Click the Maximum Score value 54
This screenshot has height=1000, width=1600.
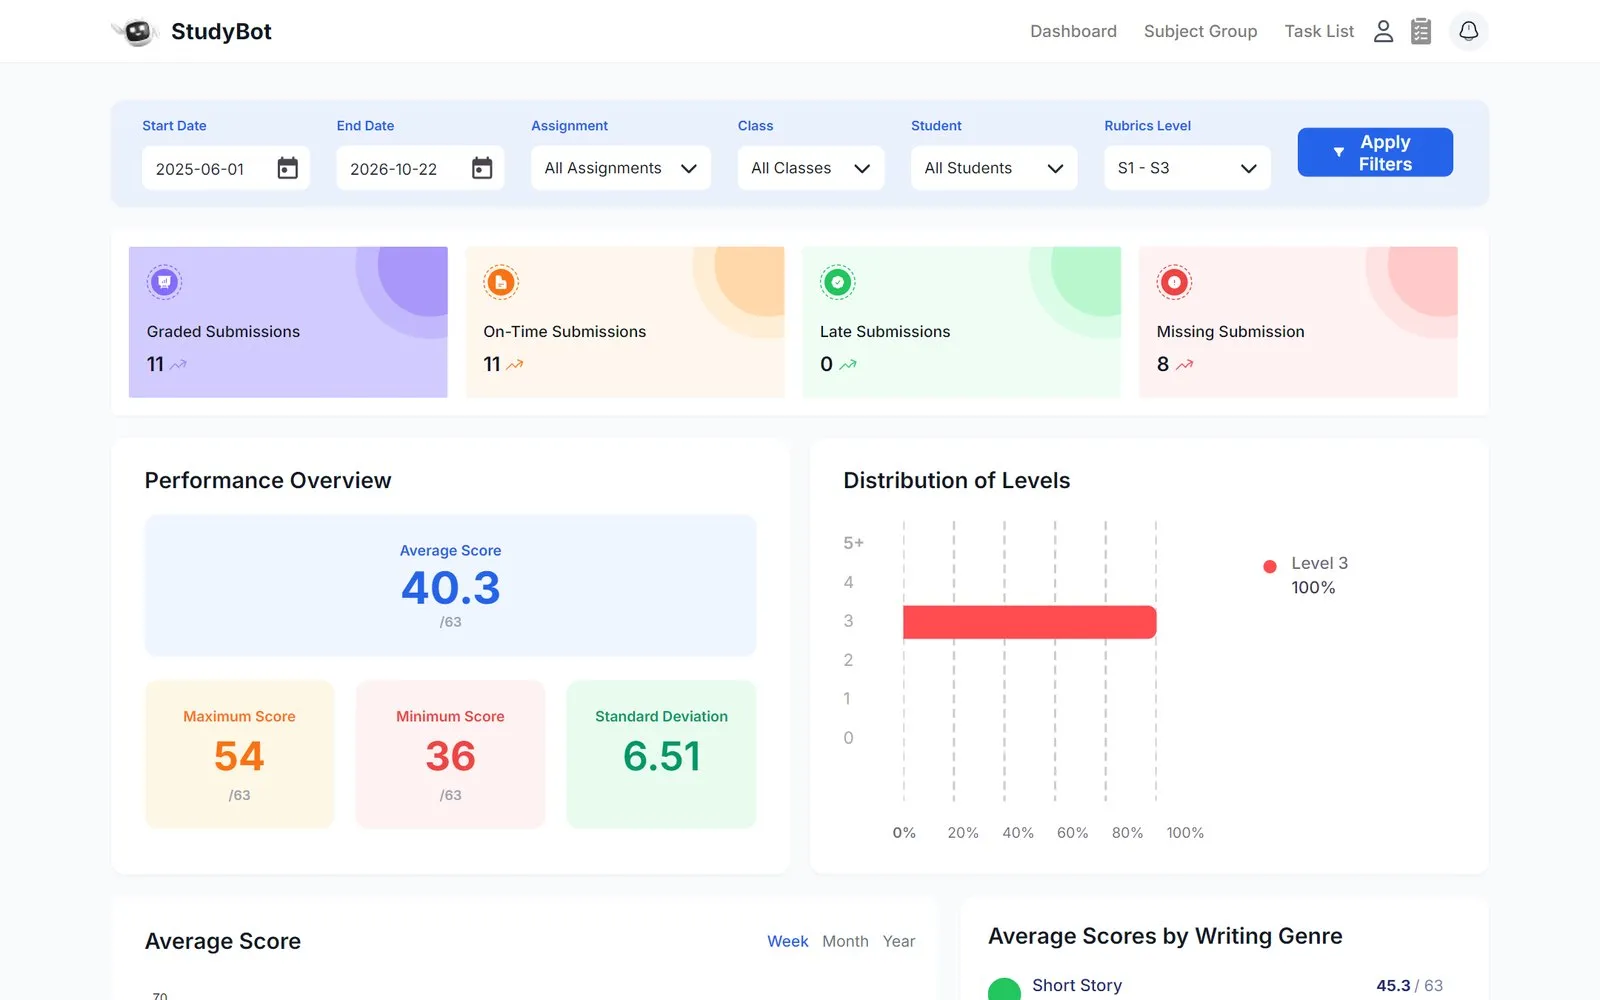239,756
